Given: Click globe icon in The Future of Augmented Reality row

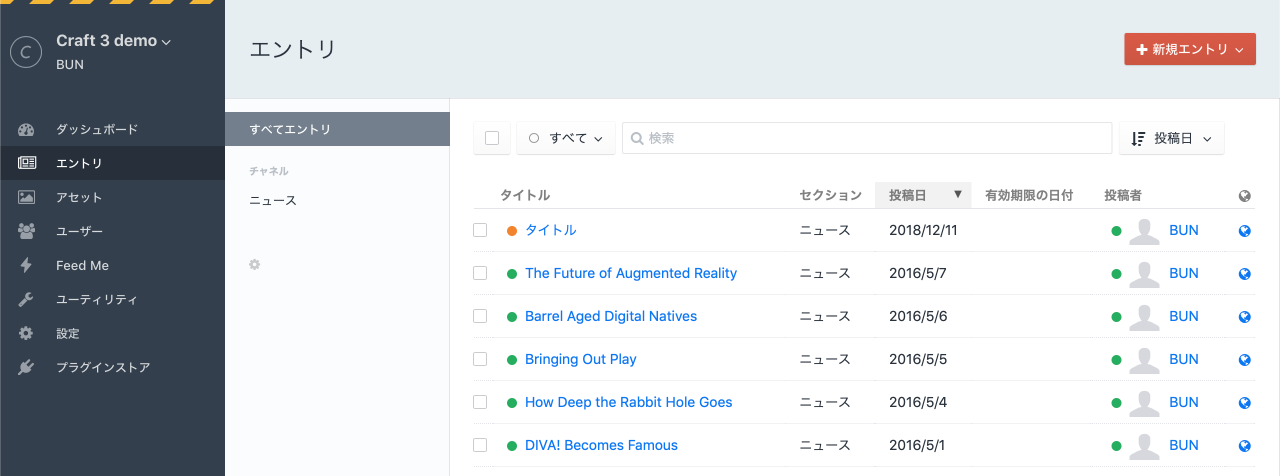Looking at the screenshot, I should [1244, 274].
